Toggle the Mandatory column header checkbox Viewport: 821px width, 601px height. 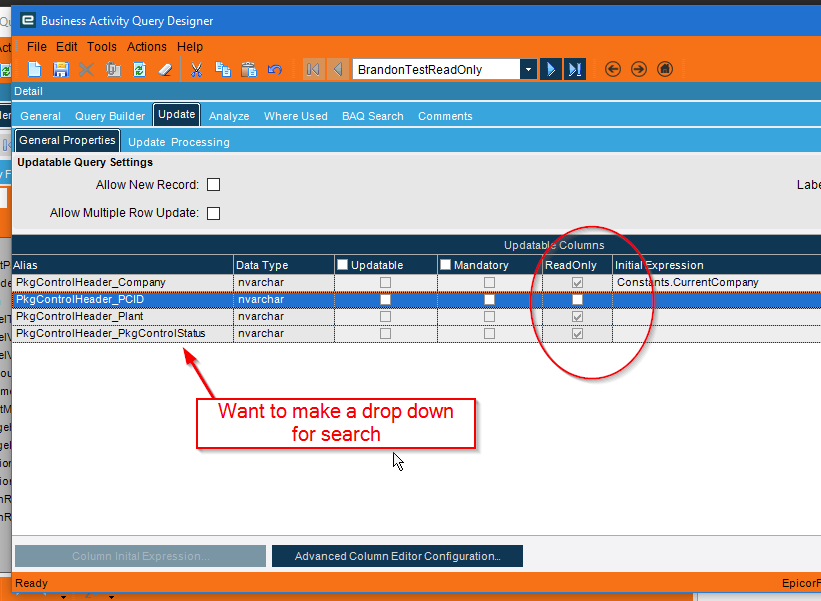pyautogui.click(x=446, y=265)
